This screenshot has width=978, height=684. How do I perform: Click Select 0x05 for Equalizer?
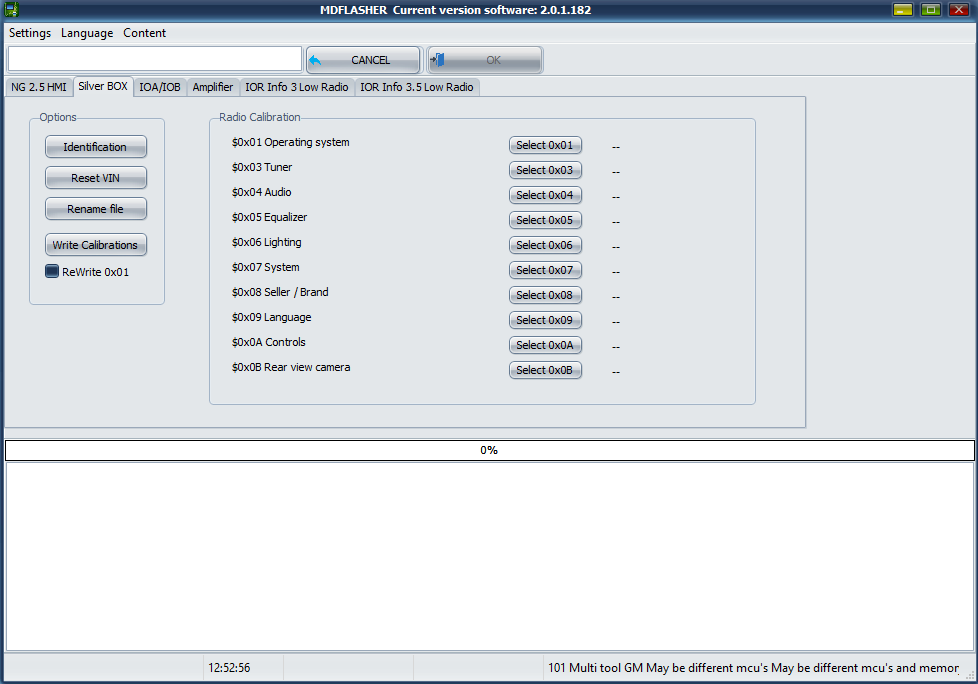coord(545,220)
